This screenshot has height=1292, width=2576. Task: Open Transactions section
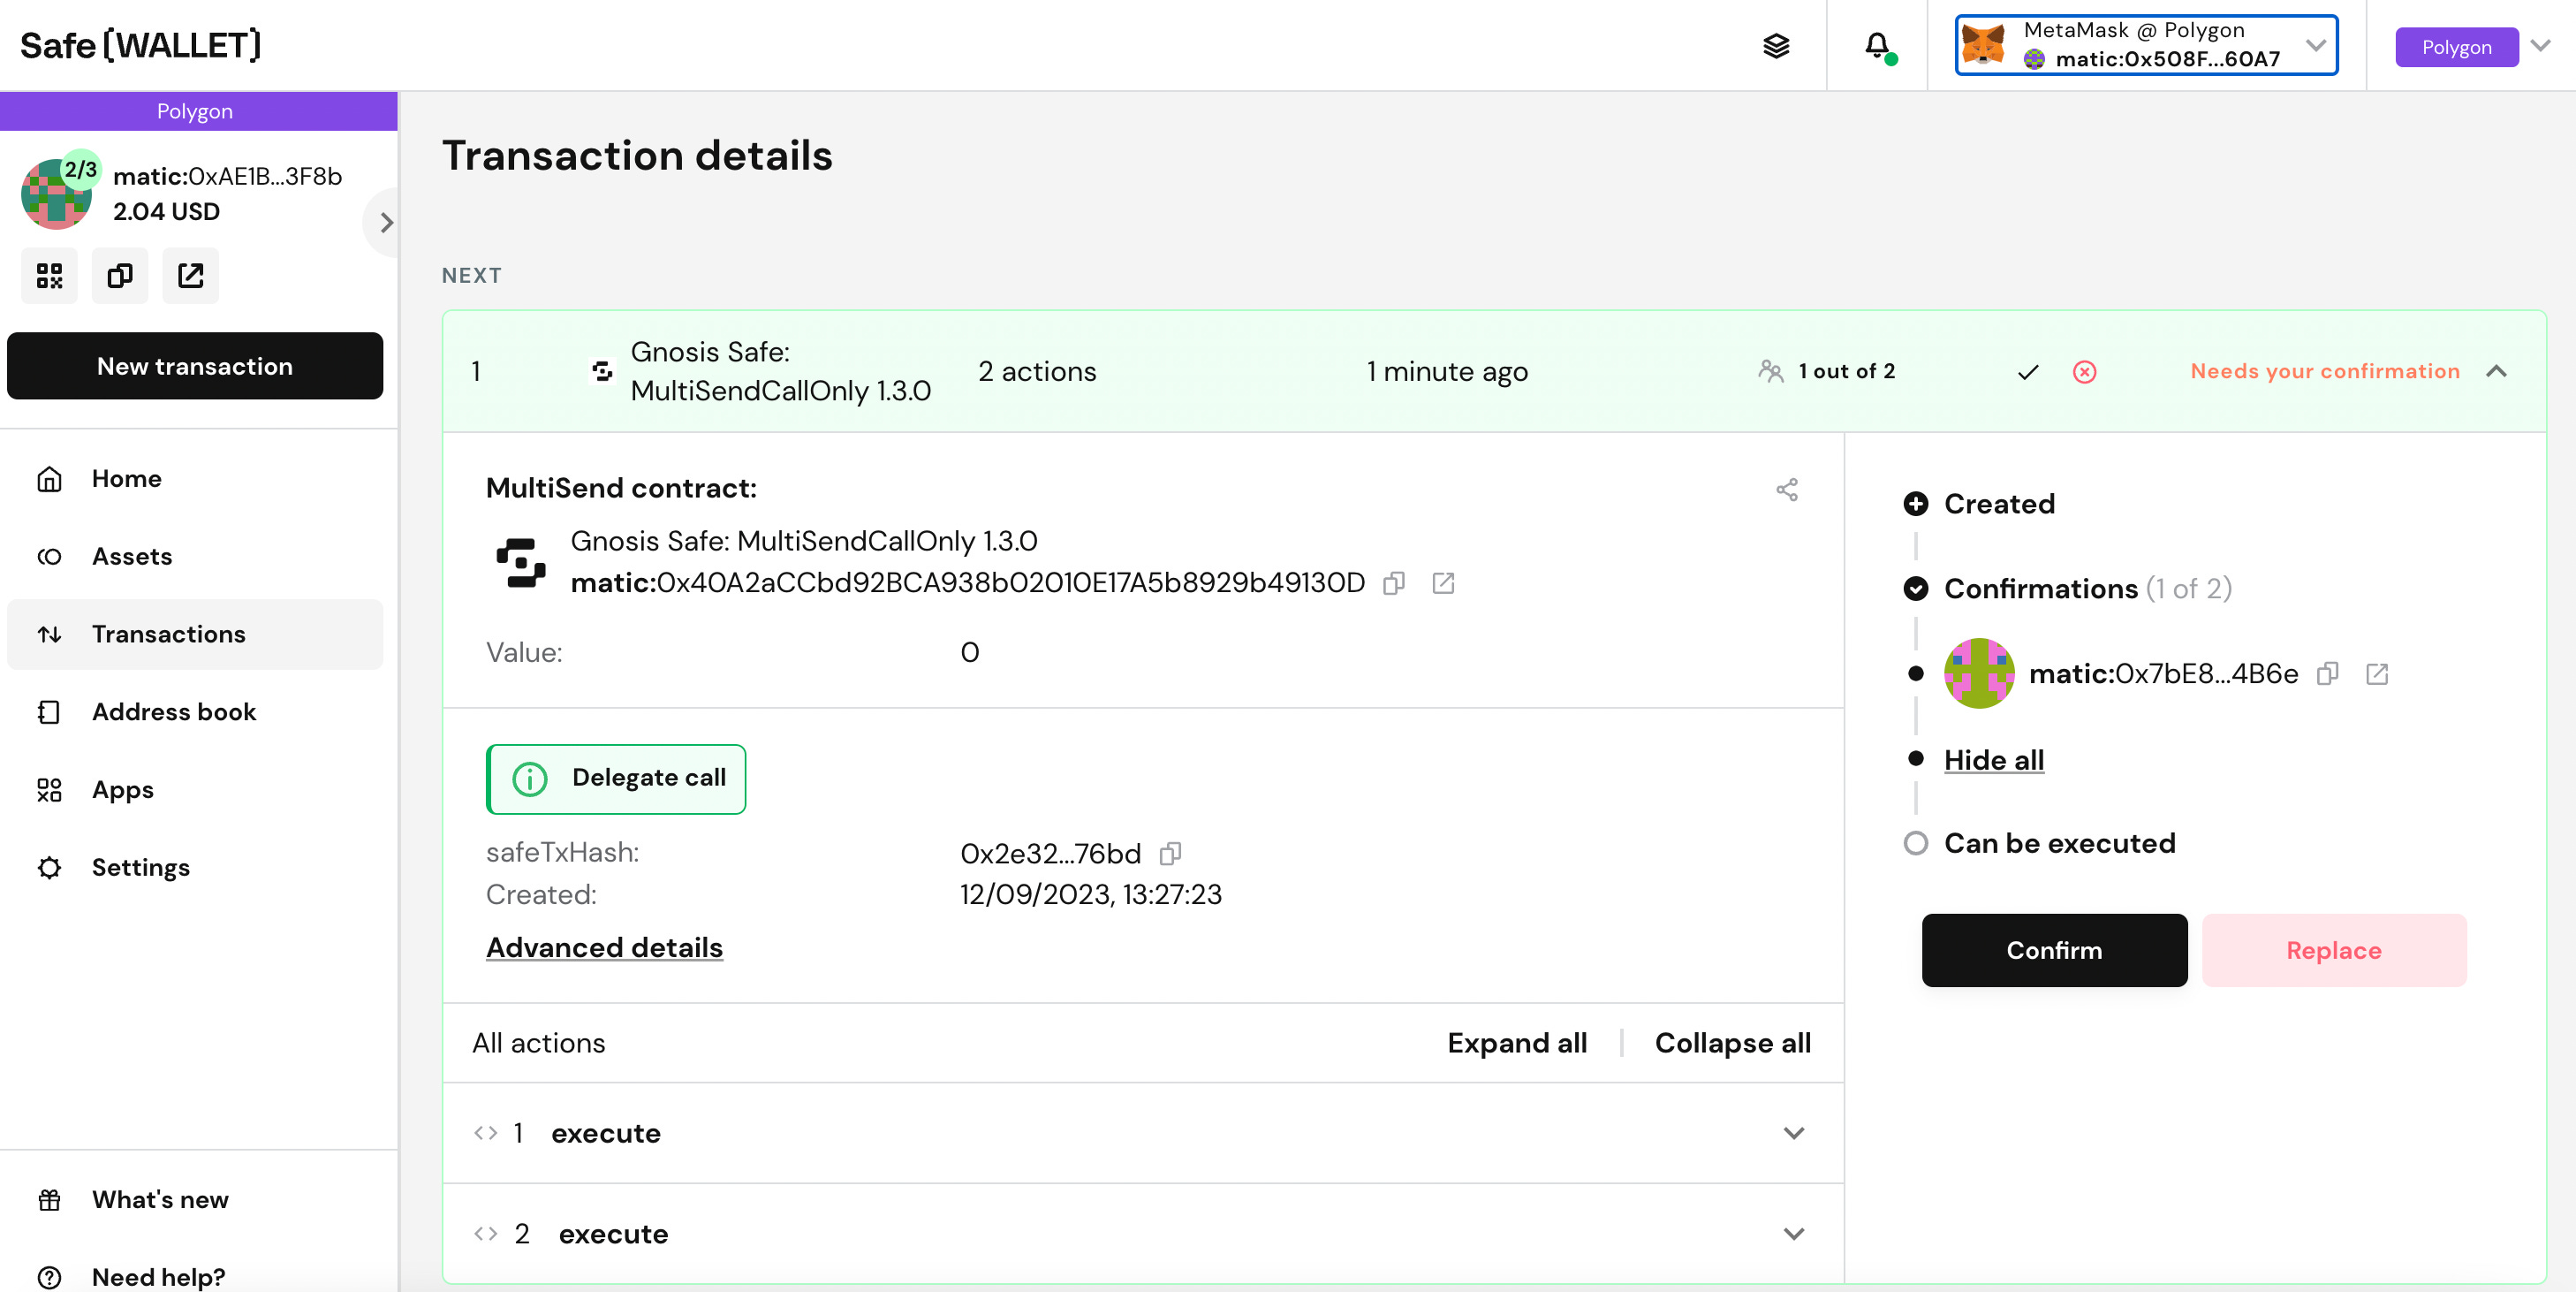click(x=195, y=634)
